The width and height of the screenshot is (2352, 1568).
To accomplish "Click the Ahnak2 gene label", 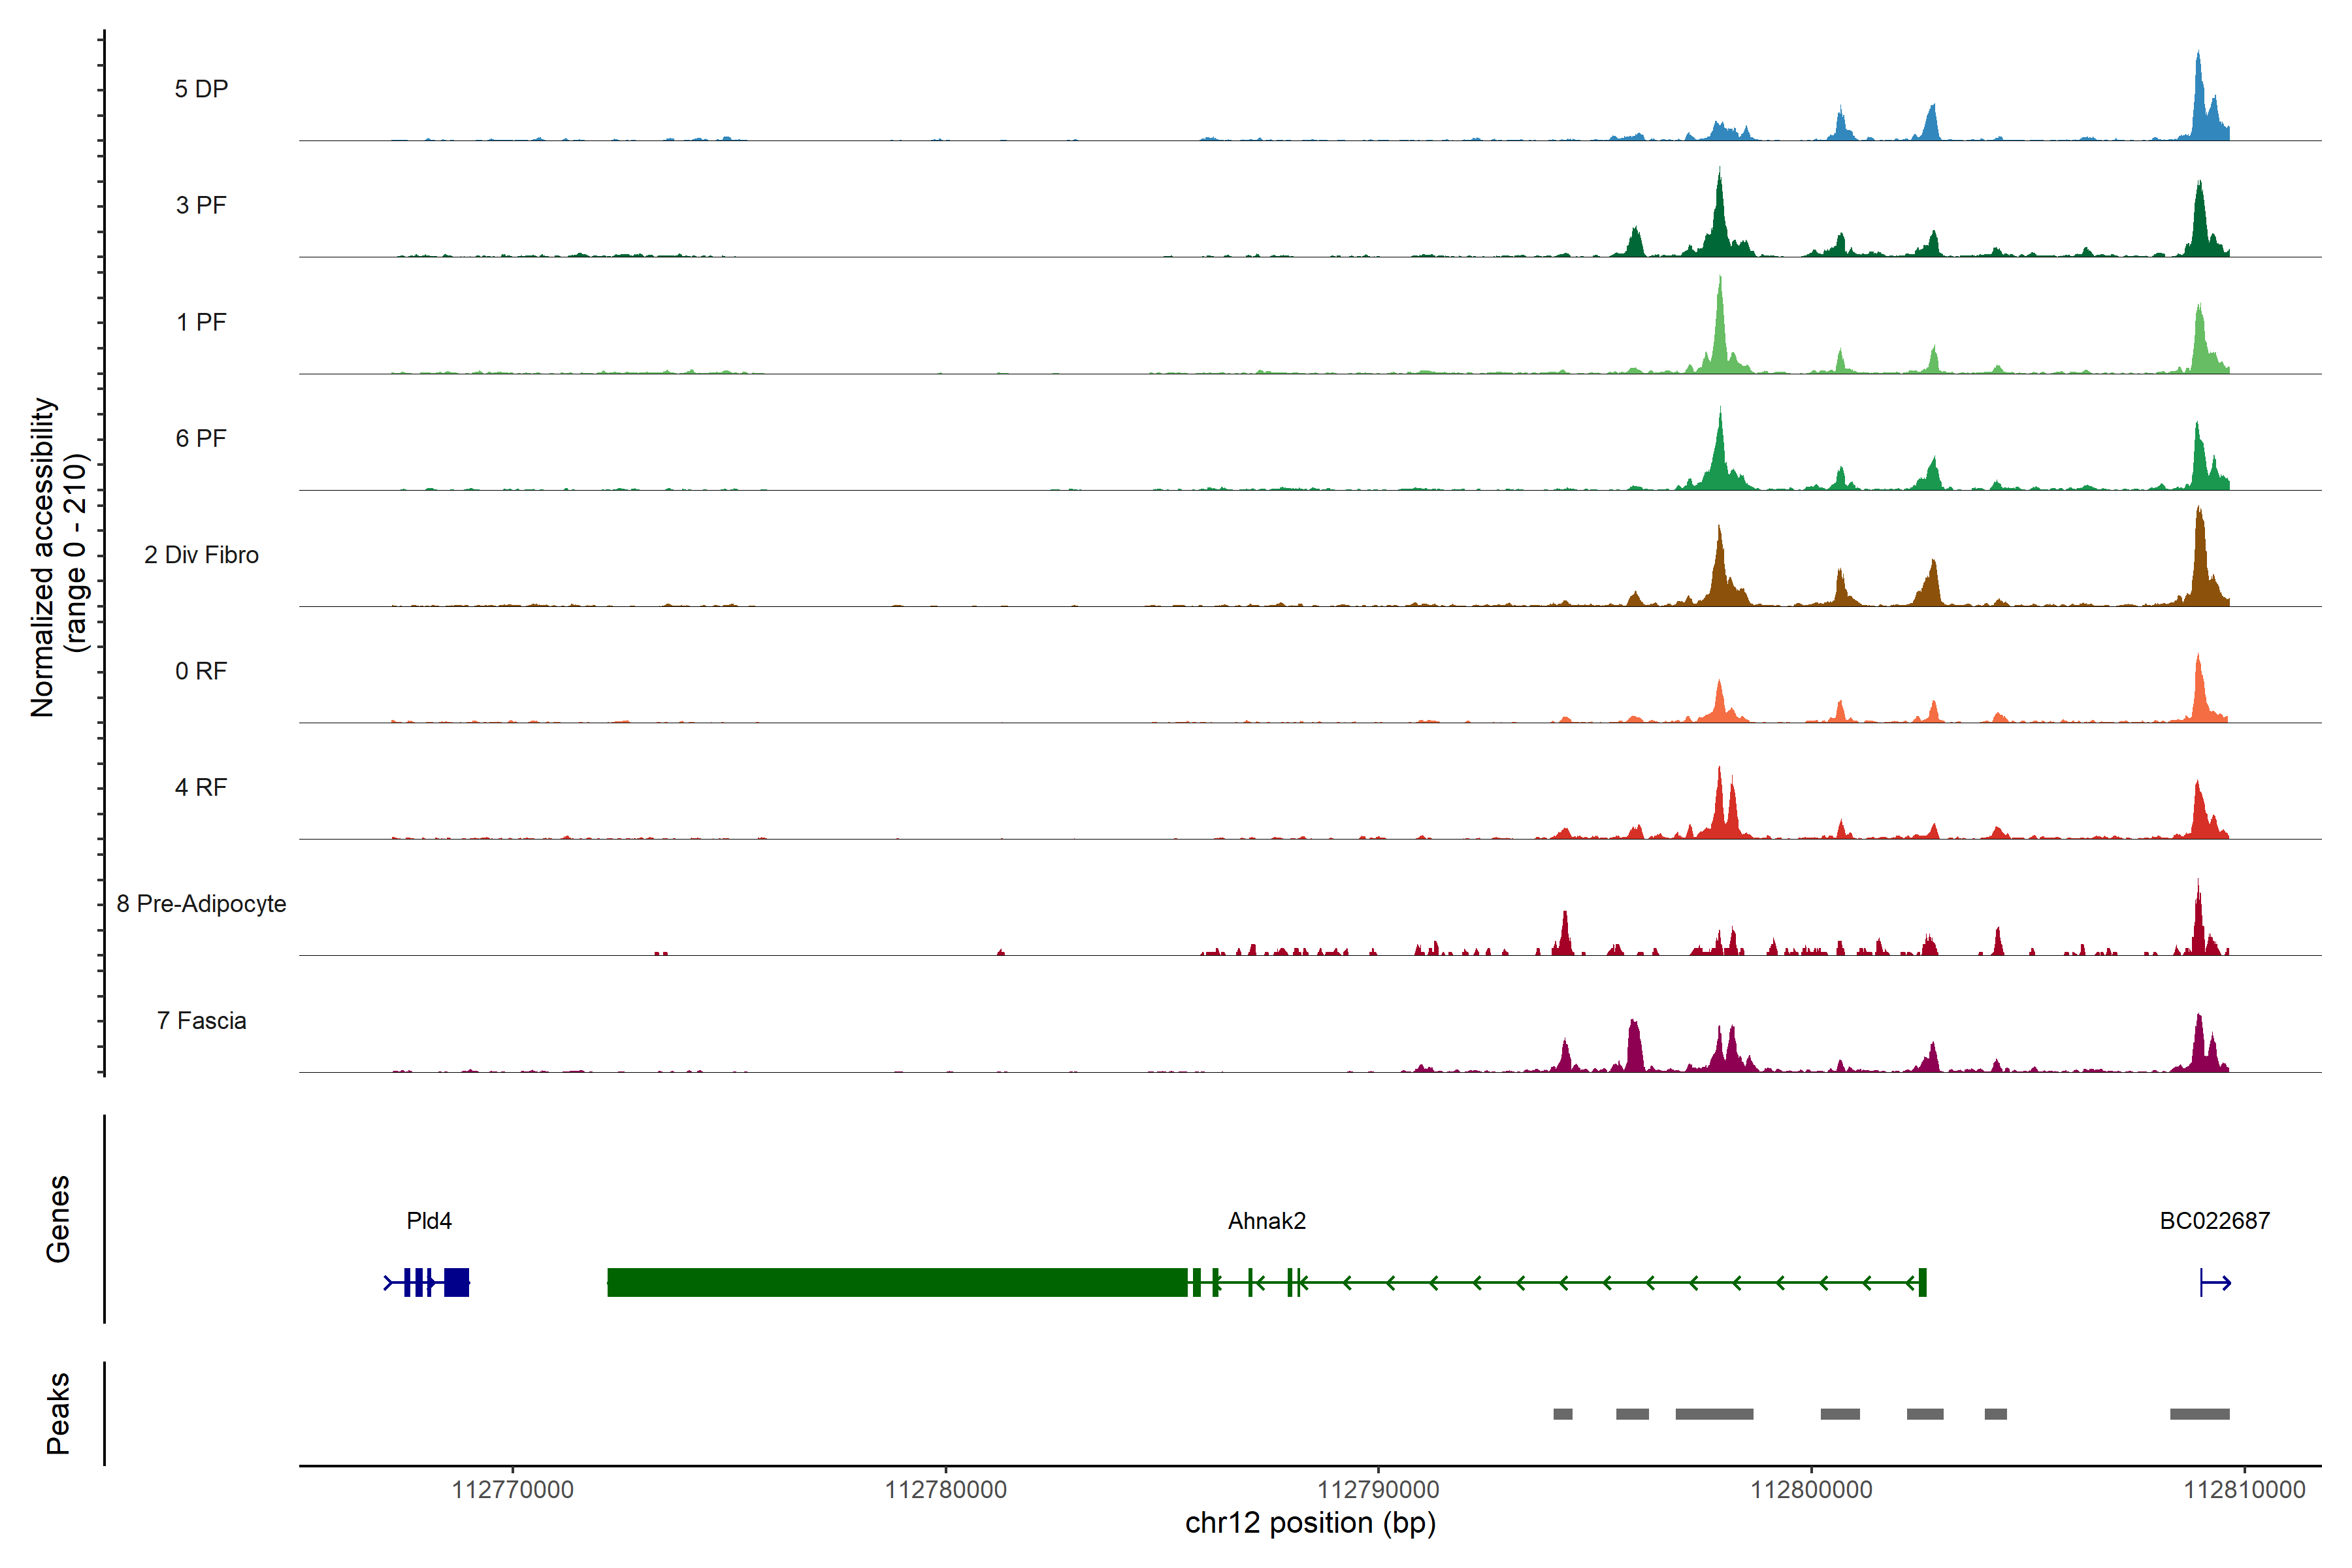I will [x=1266, y=1221].
